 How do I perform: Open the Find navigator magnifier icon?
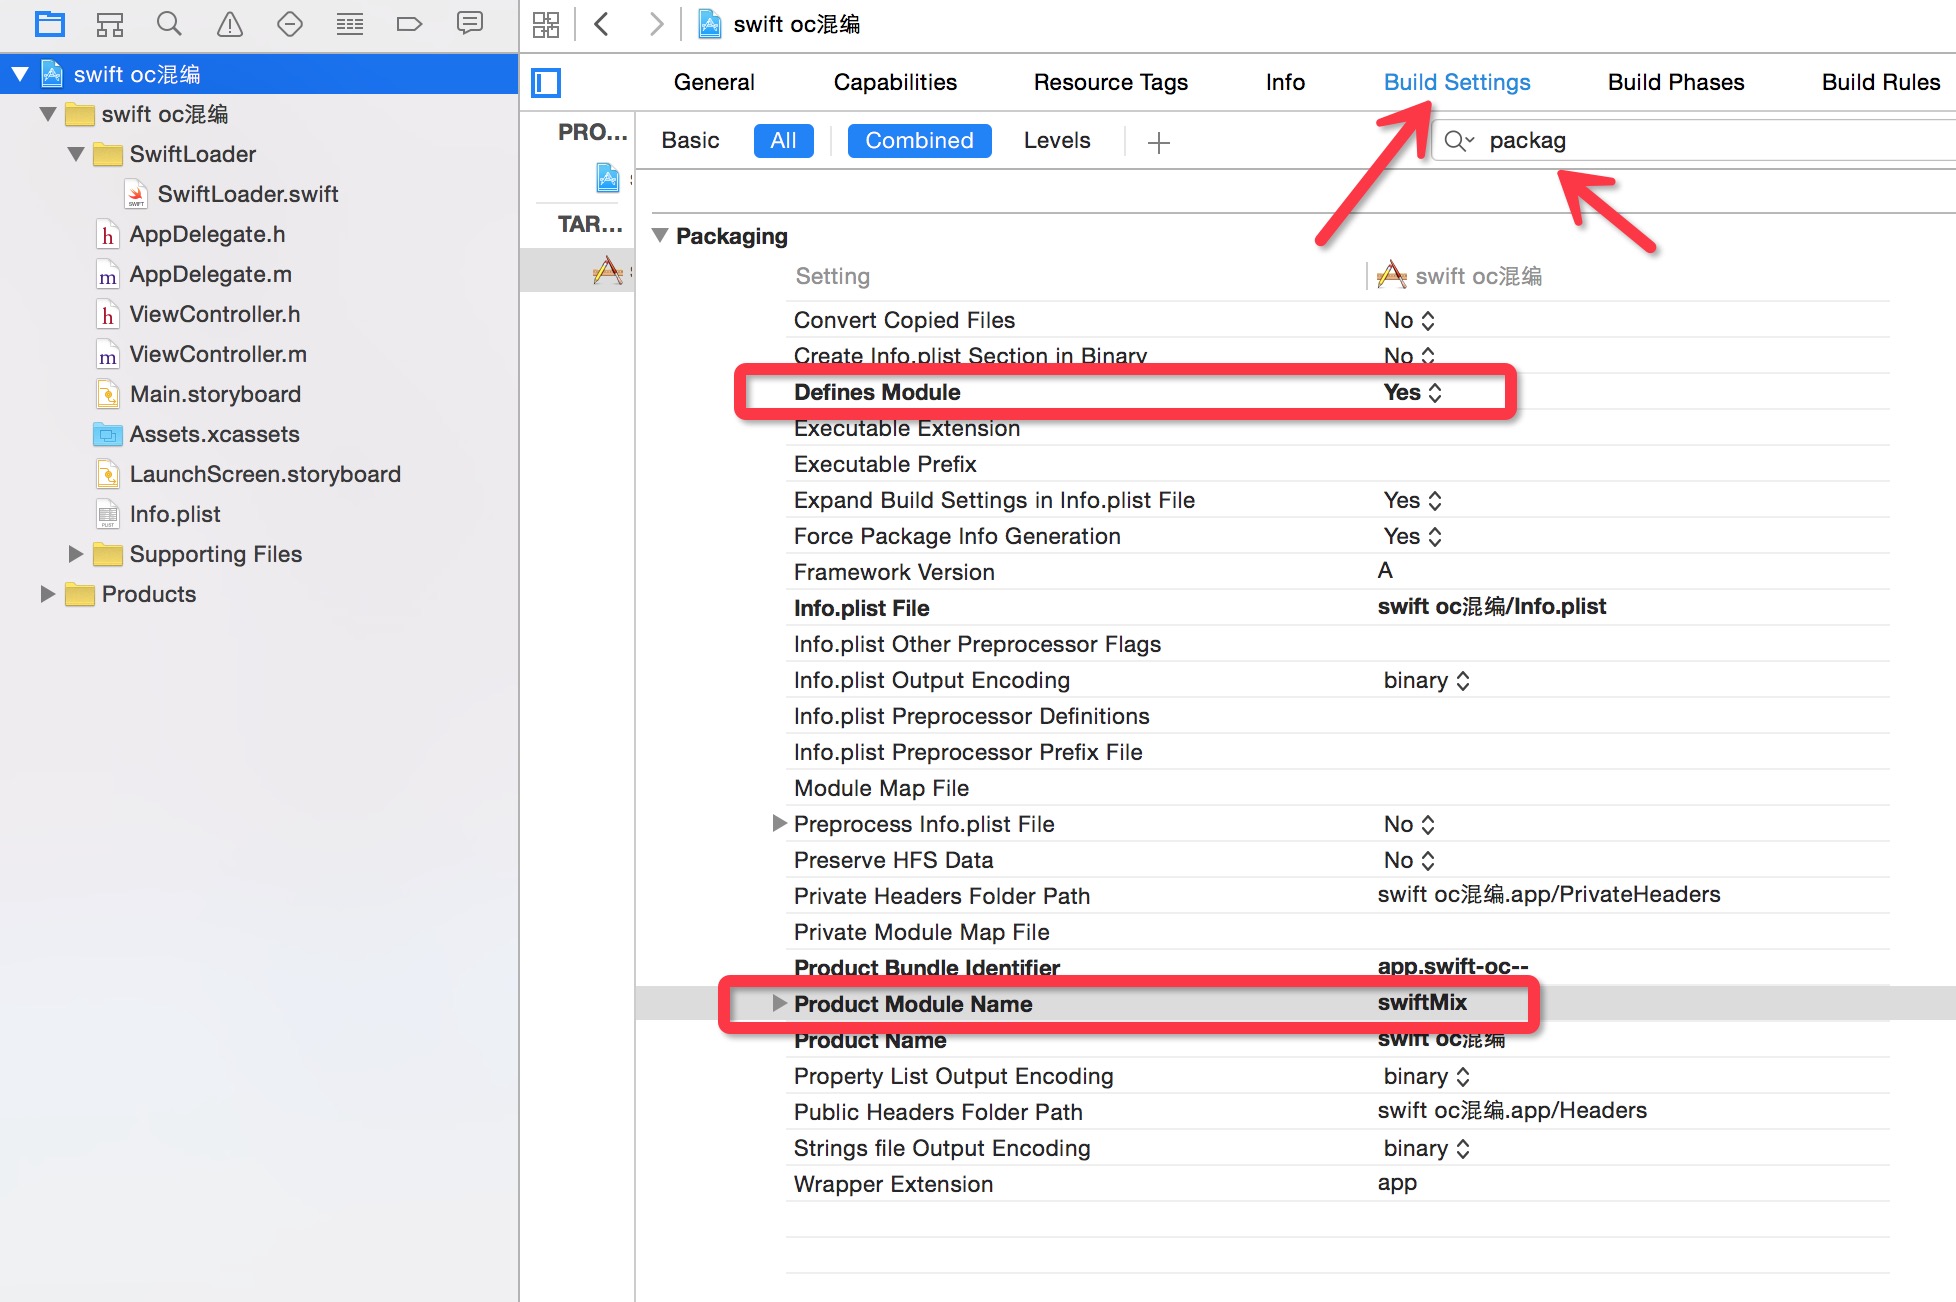pyautogui.click(x=170, y=24)
